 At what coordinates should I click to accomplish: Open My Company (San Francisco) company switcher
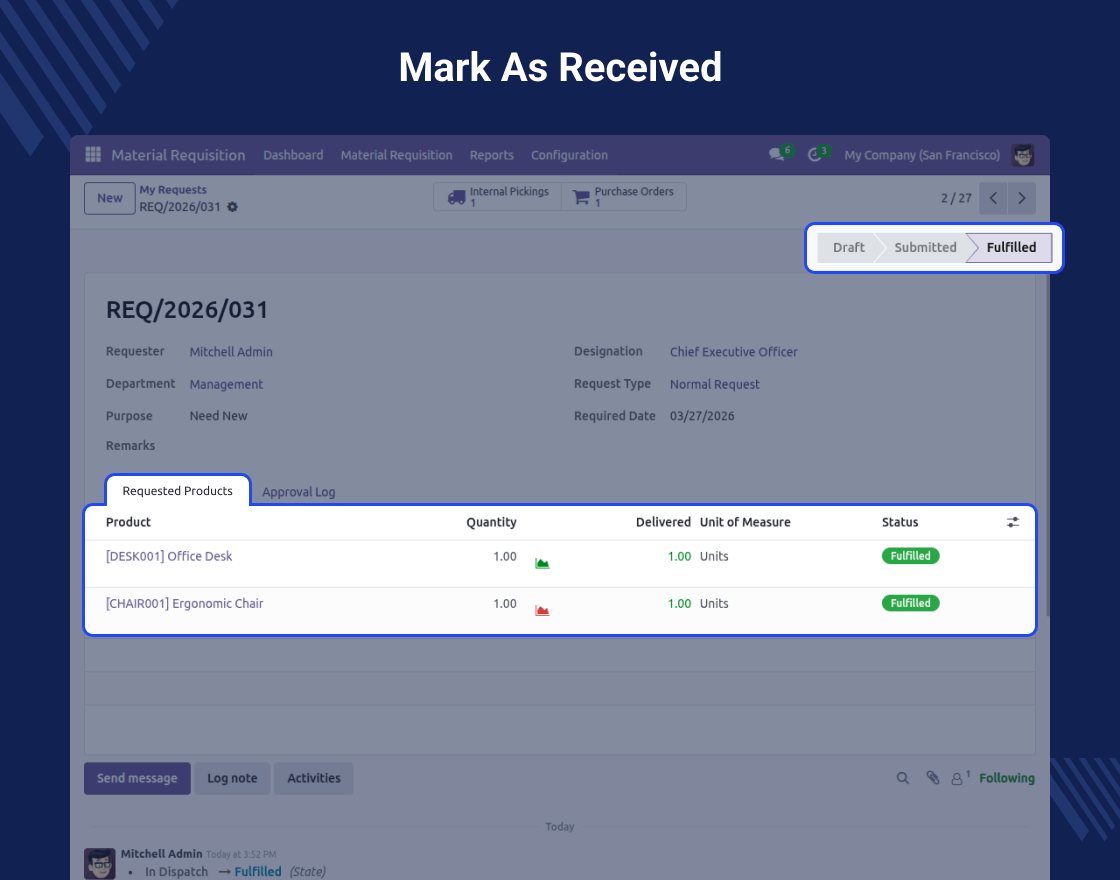click(x=921, y=155)
